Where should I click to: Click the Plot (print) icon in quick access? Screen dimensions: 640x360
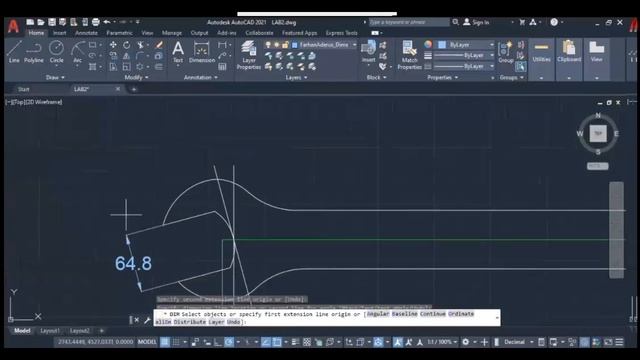pyautogui.click(x=96, y=22)
